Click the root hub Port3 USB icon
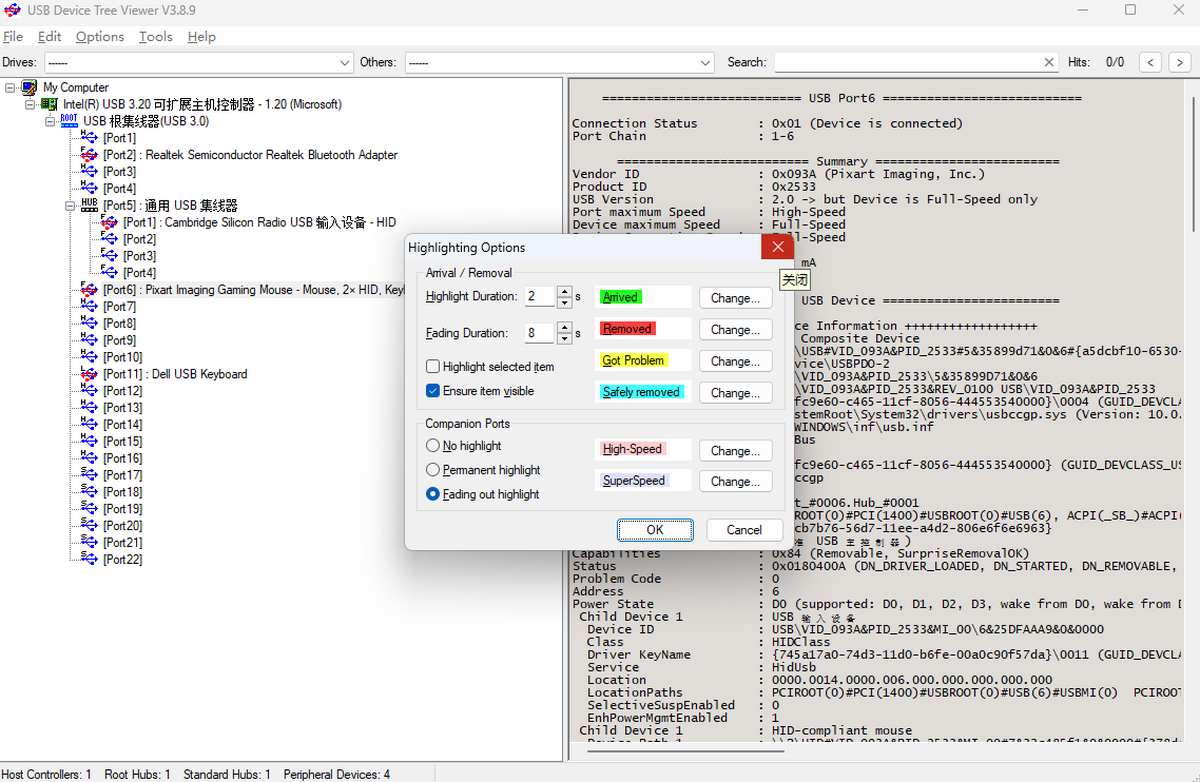The image size is (1200, 782). point(89,172)
